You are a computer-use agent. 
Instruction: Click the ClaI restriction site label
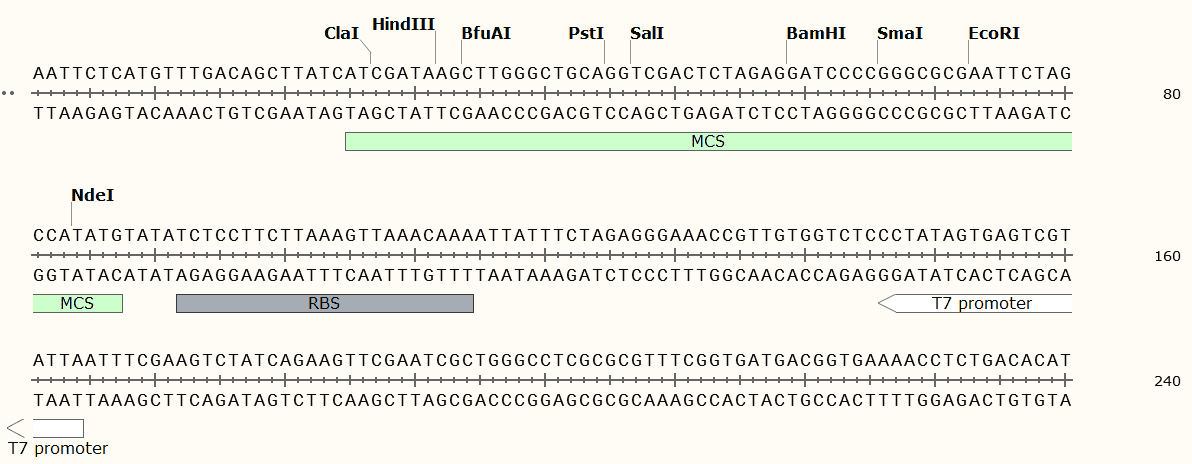click(x=341, y=33)
